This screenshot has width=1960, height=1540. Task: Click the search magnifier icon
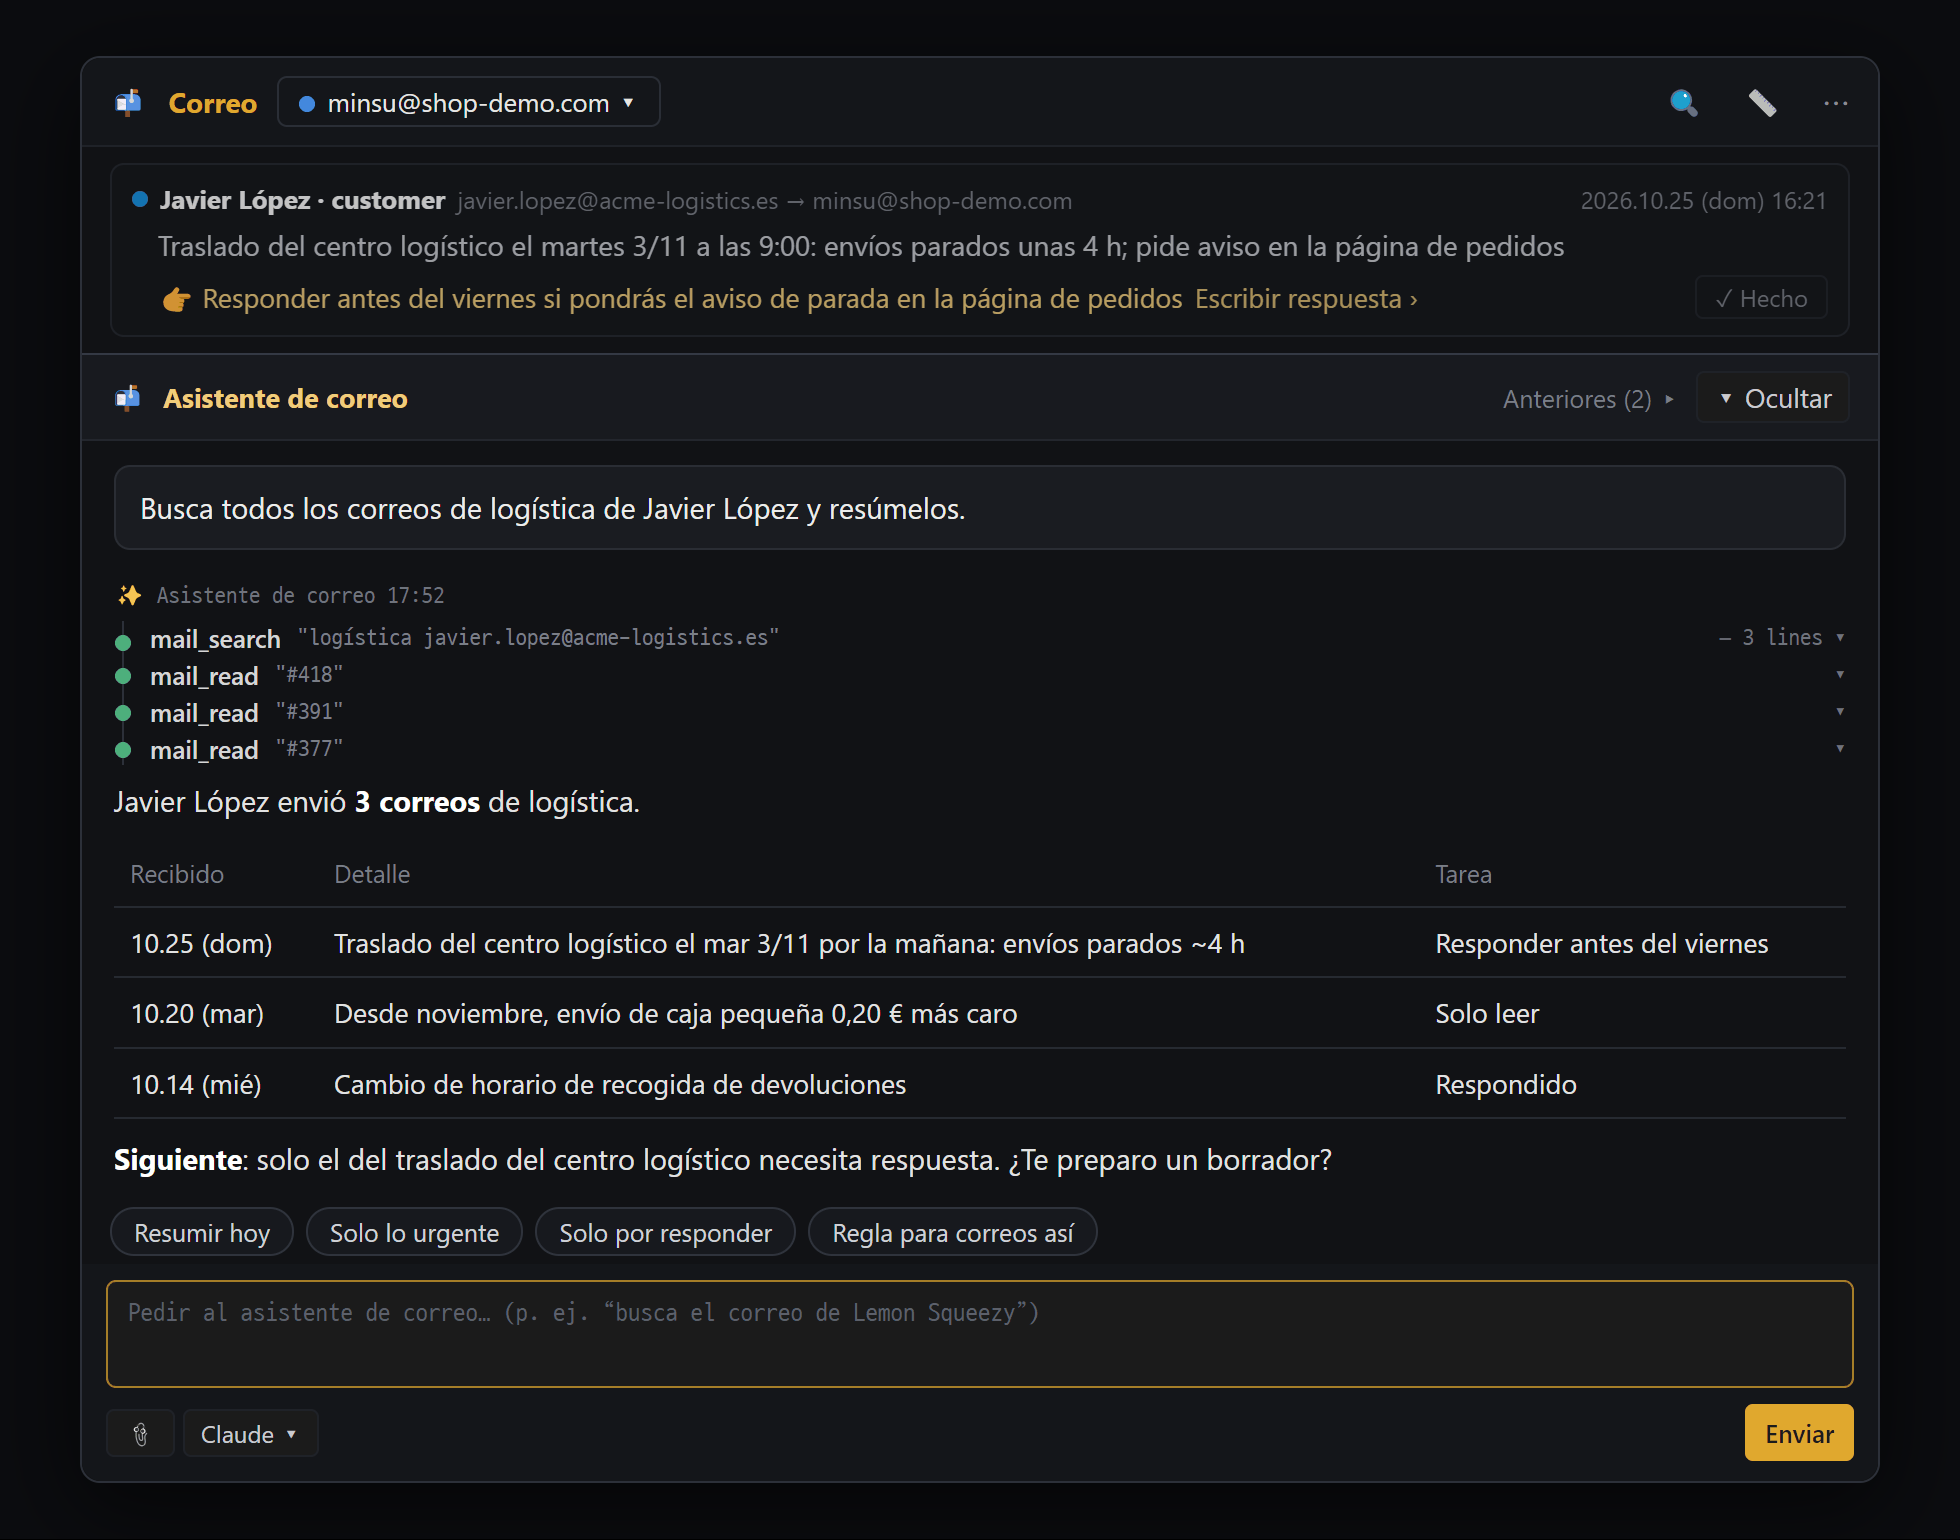click(1684, 103)
